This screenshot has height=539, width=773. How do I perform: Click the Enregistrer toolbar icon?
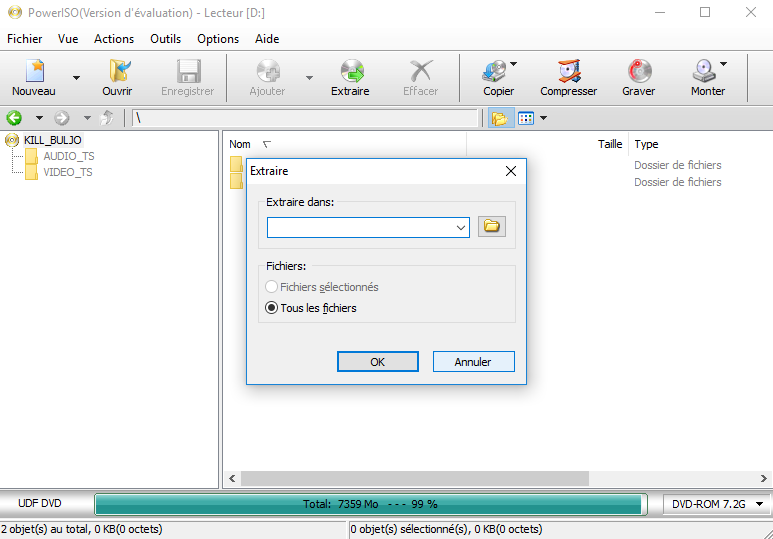pyautogui.click(x=188, y=72)
